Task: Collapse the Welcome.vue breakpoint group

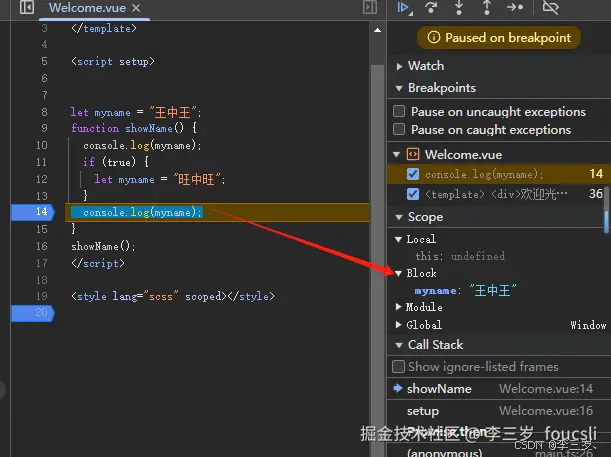Action: coord(397,155)
